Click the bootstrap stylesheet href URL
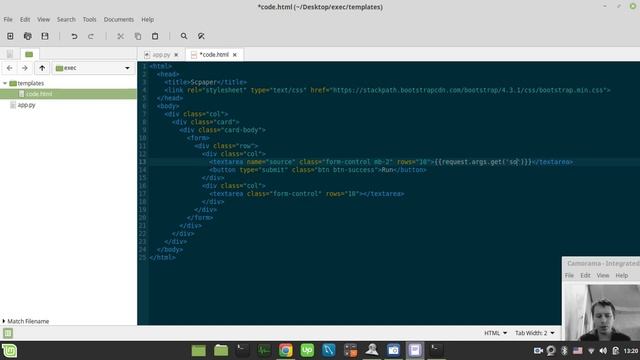 tap(468, 90)
